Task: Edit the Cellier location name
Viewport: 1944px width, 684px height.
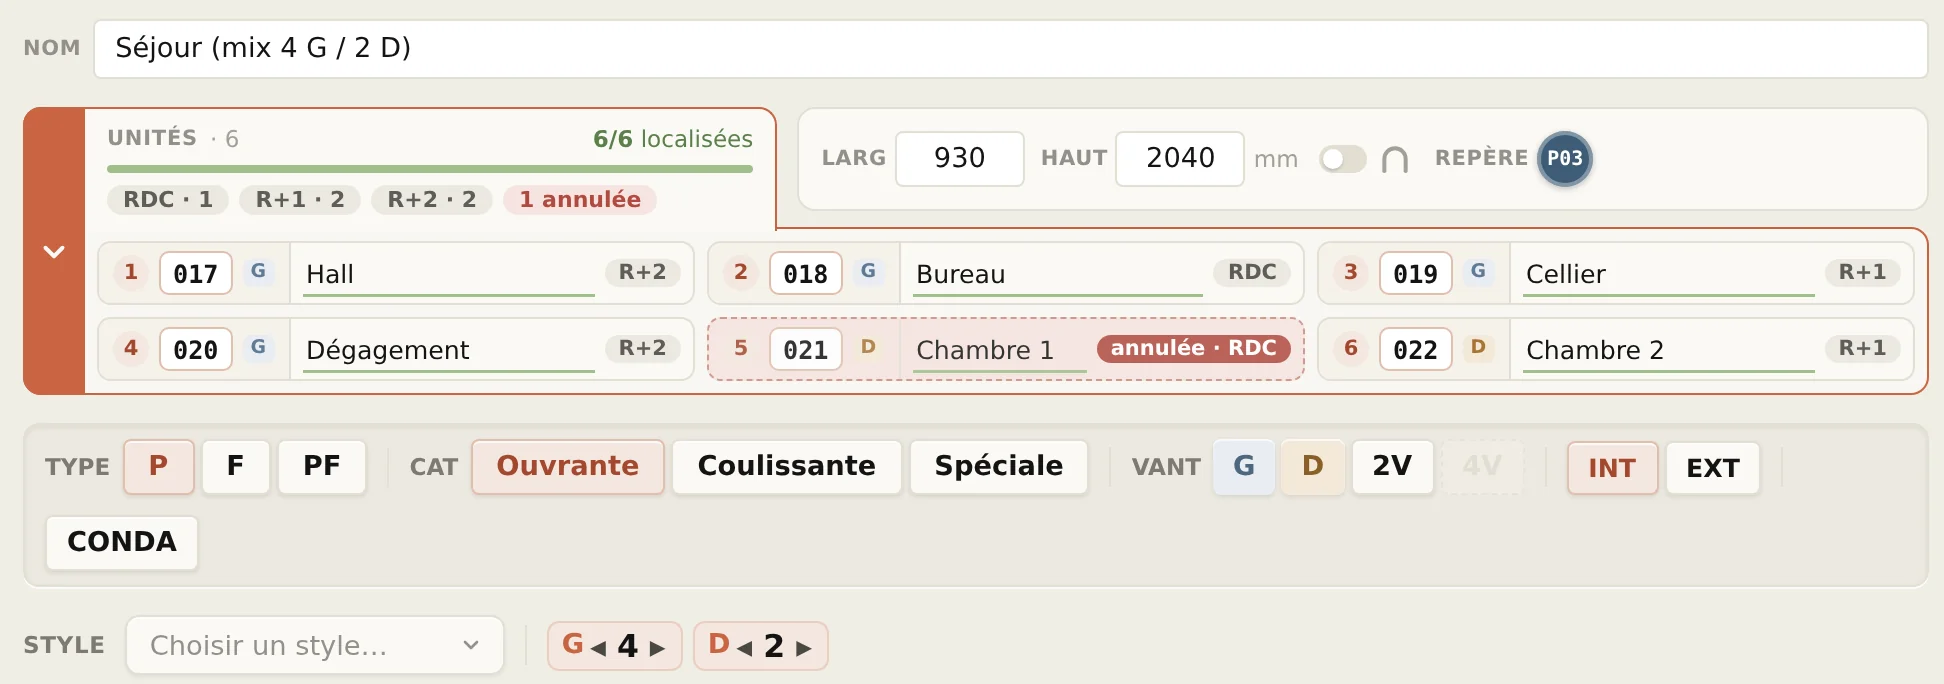Action: tap(1669, 274)
